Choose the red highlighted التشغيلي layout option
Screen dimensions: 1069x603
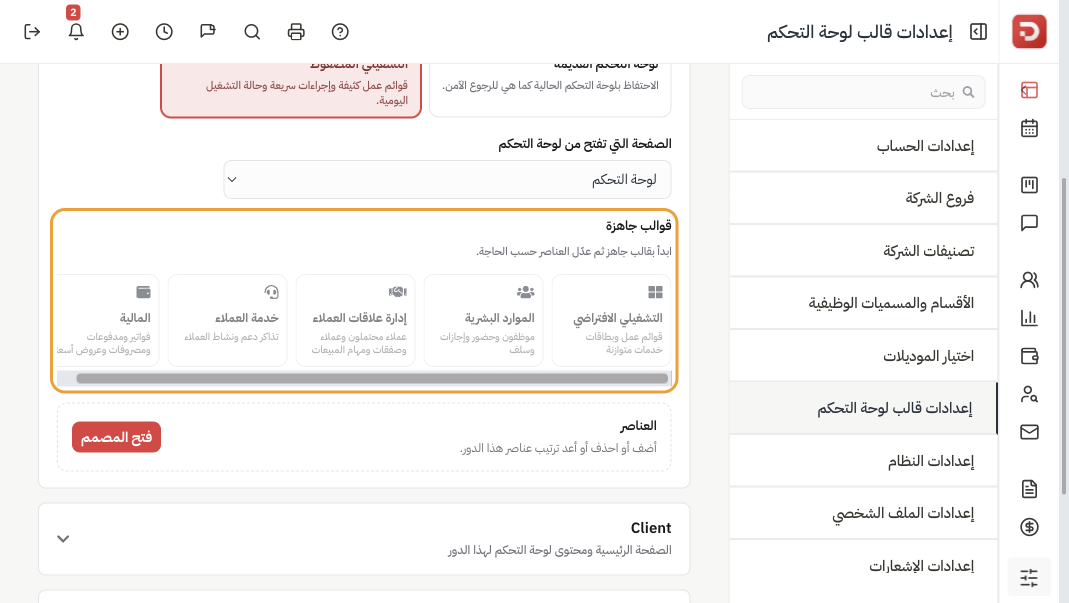pyautogui.click(x=291, y=90)
